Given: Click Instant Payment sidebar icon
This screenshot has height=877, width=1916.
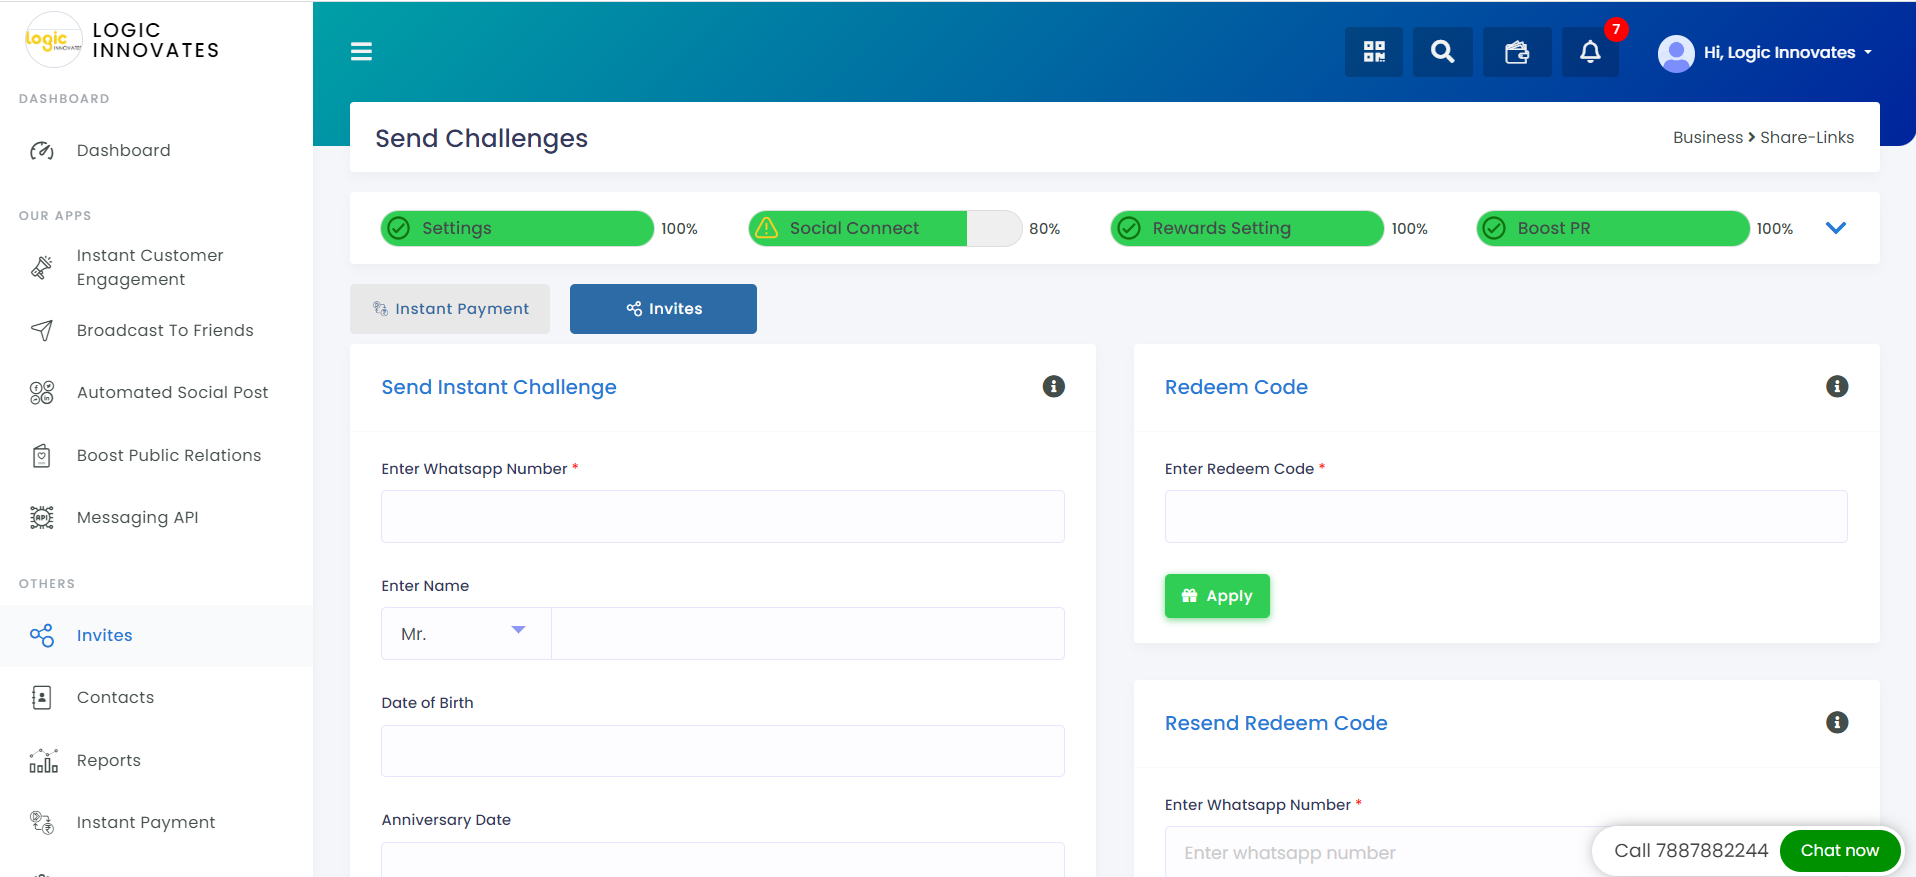Looking at the screenshot, I should 42,822.
